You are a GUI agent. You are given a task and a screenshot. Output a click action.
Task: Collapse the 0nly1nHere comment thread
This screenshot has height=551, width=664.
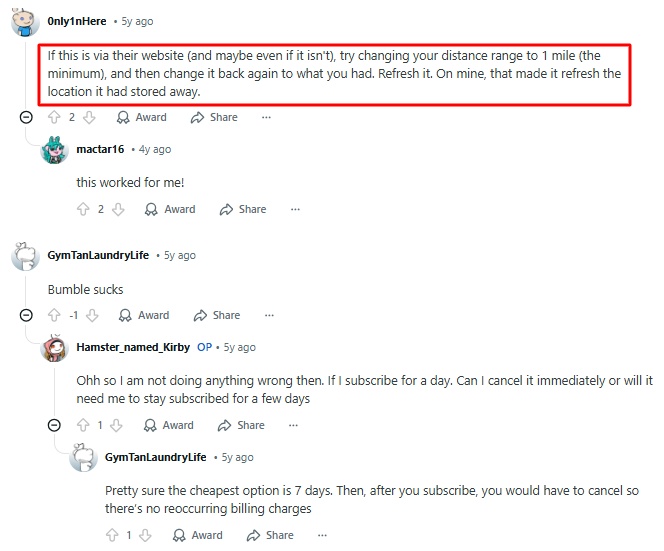coord(26,117)
